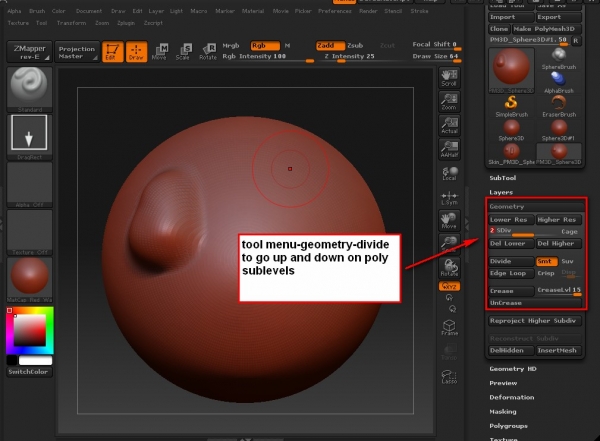Click the Export tool button
600x441 pixels.
[559, 17]
